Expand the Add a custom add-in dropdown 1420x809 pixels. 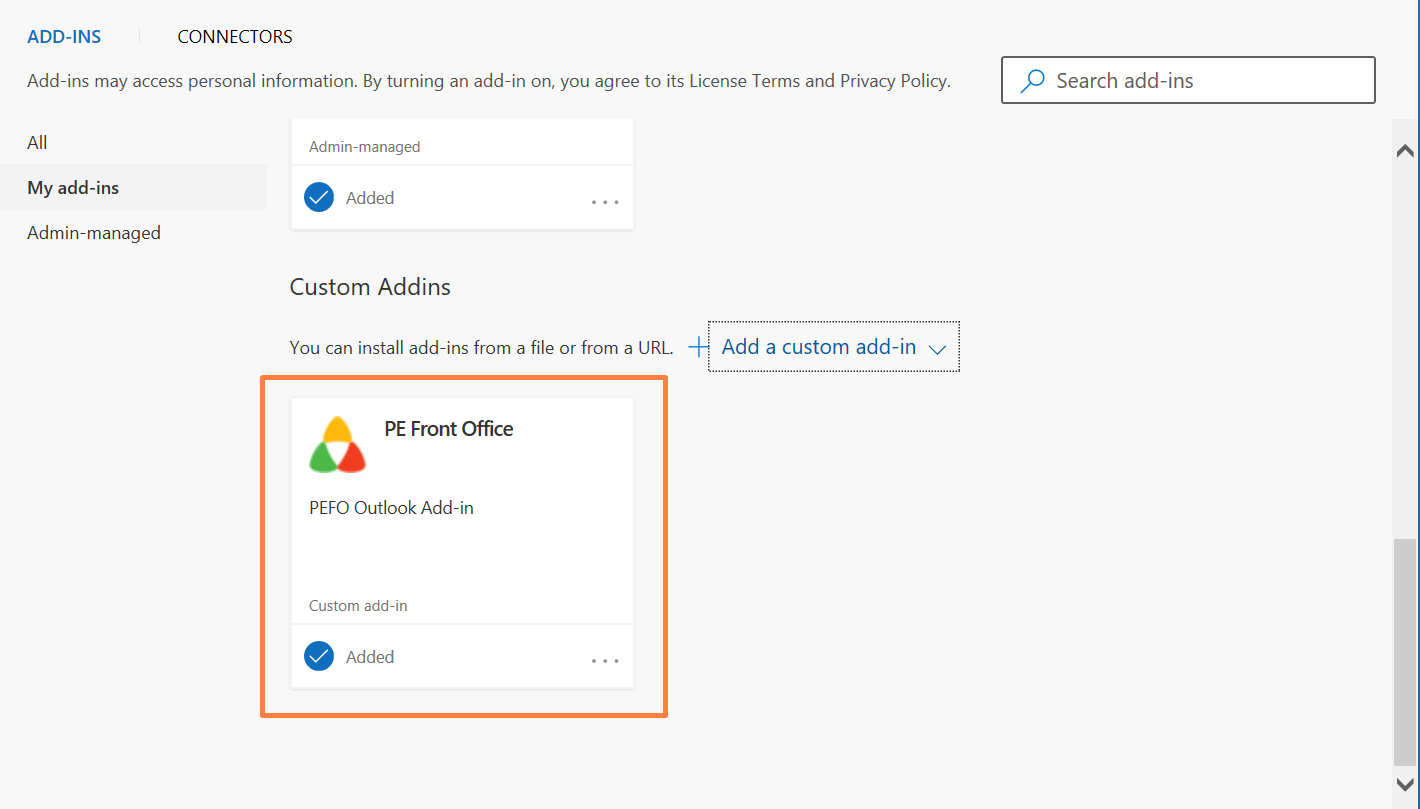point(819,347)
